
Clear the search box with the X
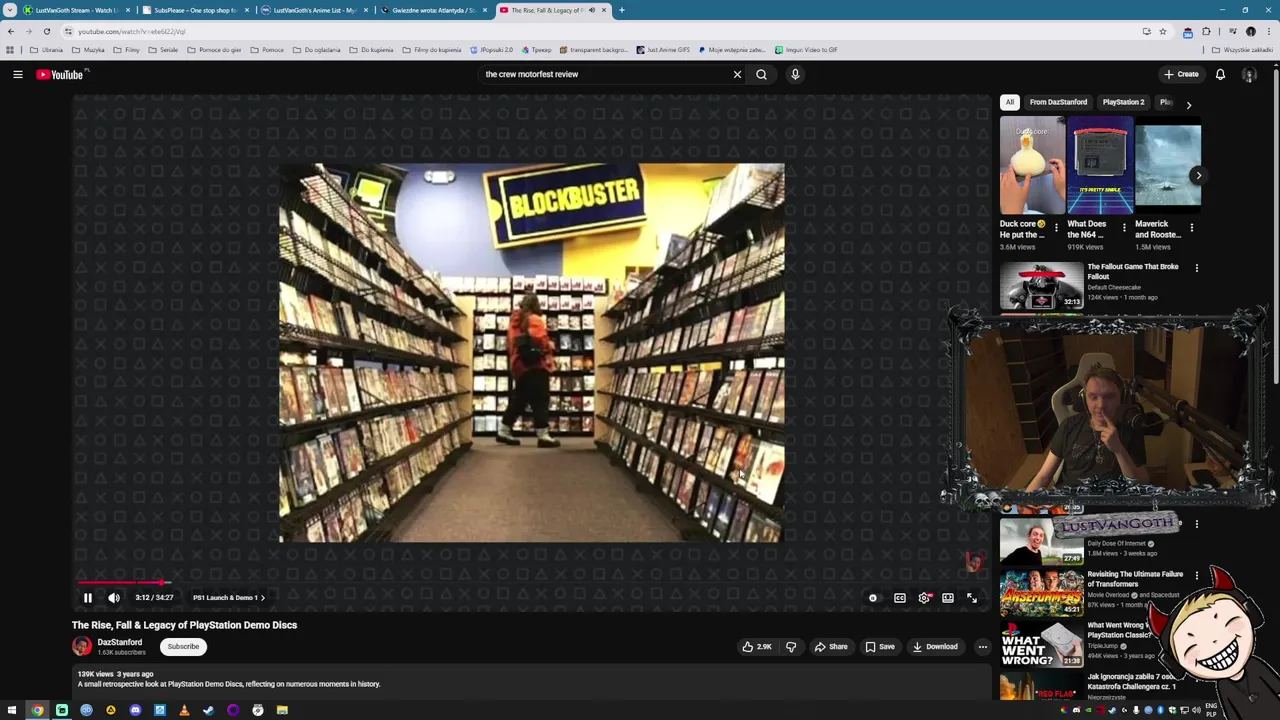point(737,74)
